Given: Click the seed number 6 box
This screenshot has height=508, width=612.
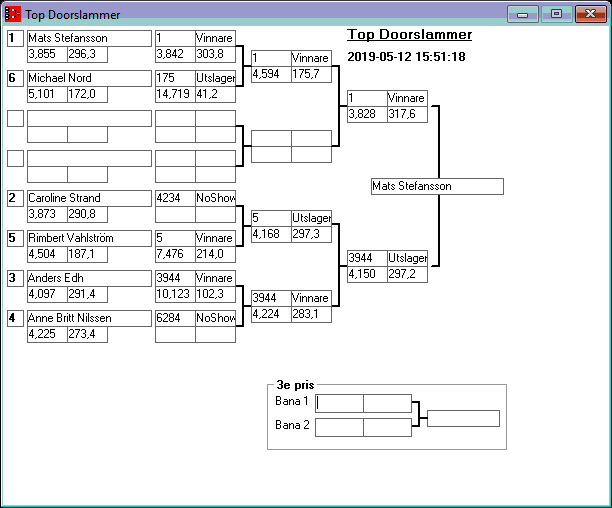Looking at the screenshot, I should tap(15, 78).
